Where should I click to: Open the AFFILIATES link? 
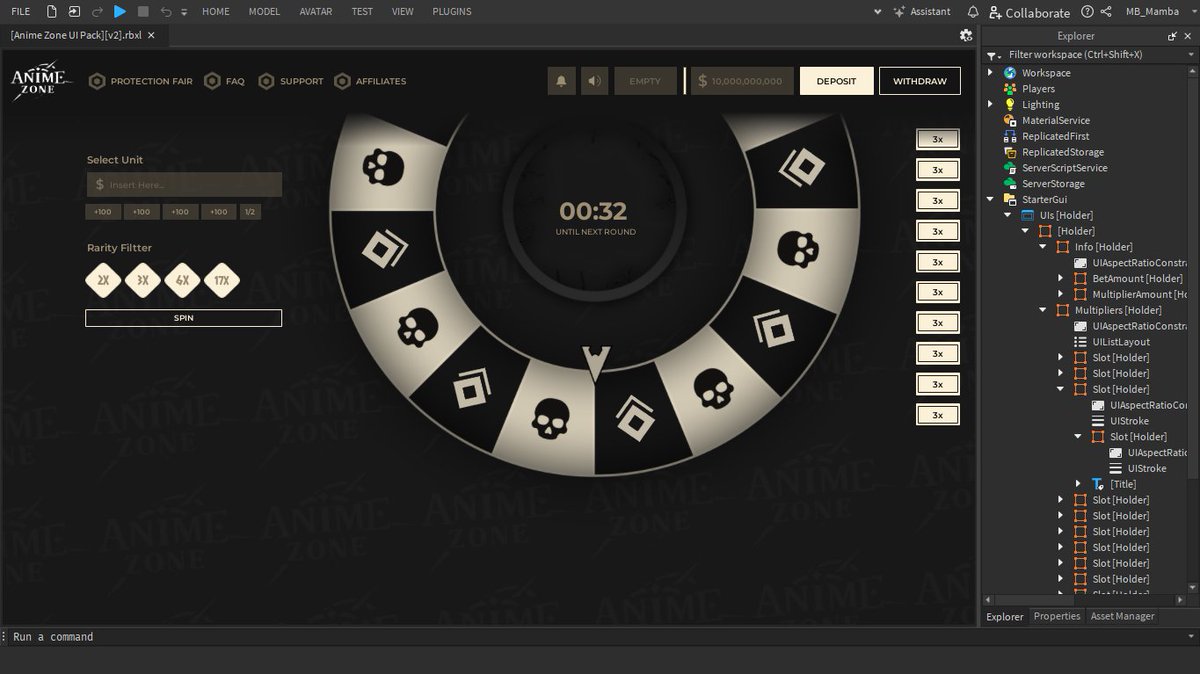tap(370, 81)
